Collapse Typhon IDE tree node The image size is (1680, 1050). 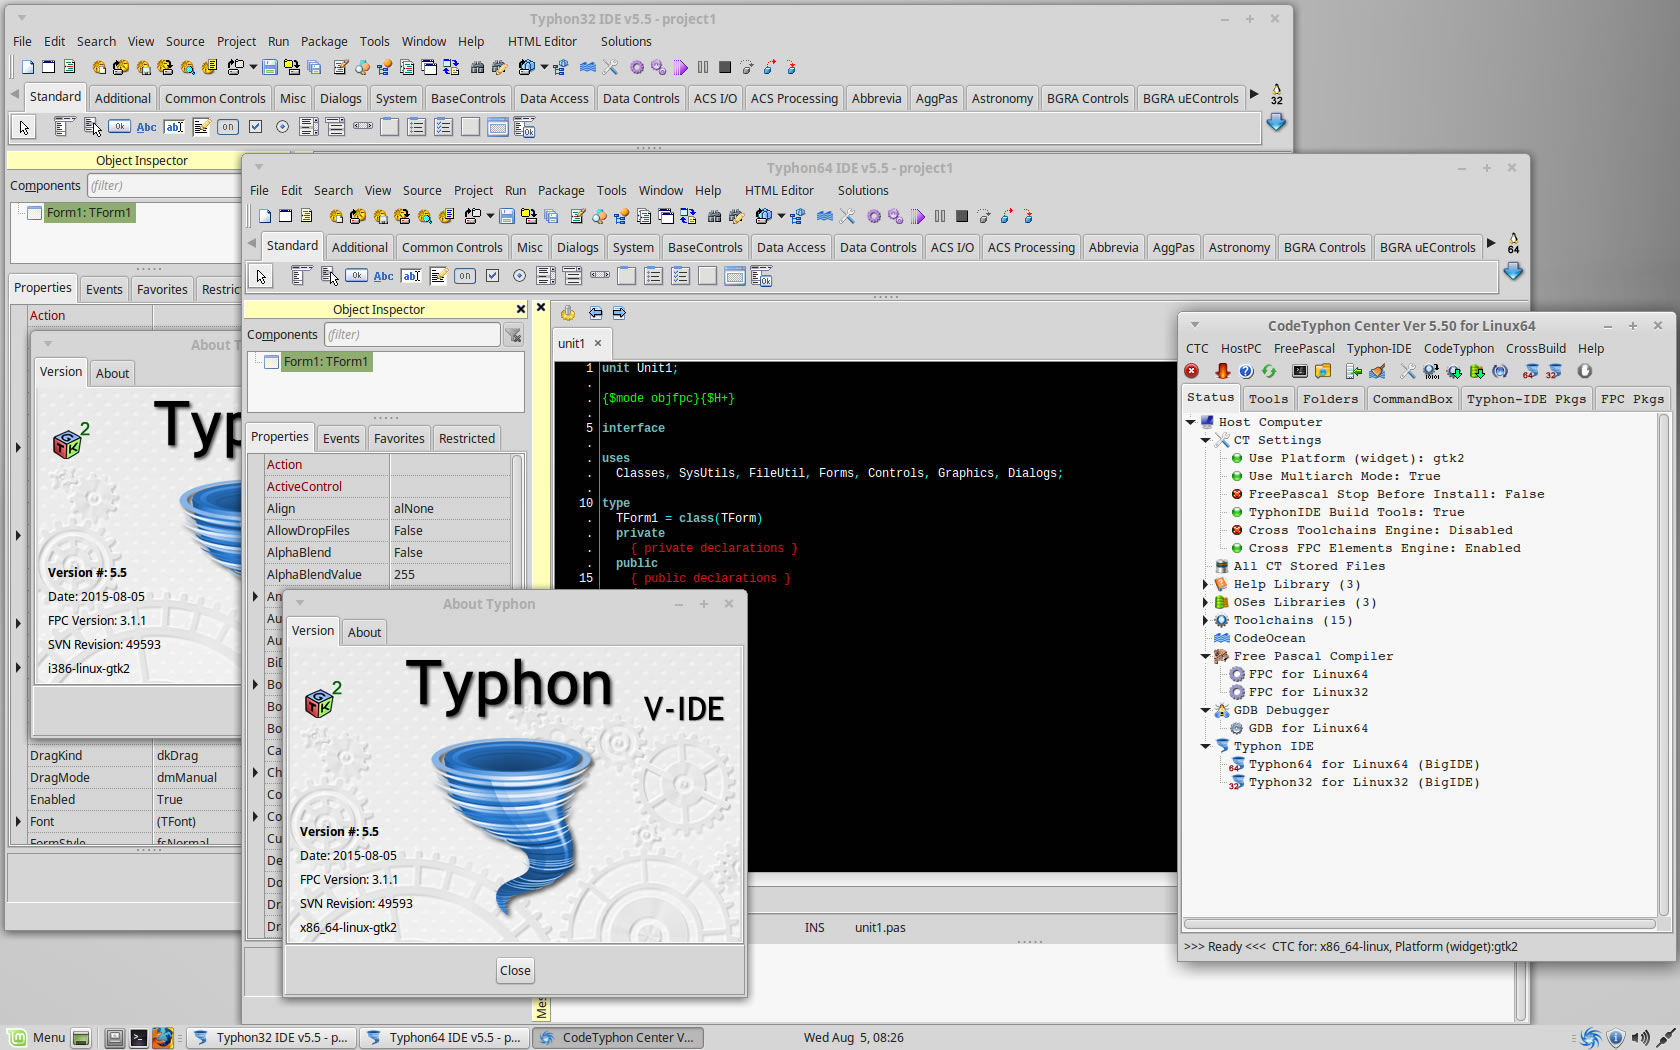[1206, 746]
